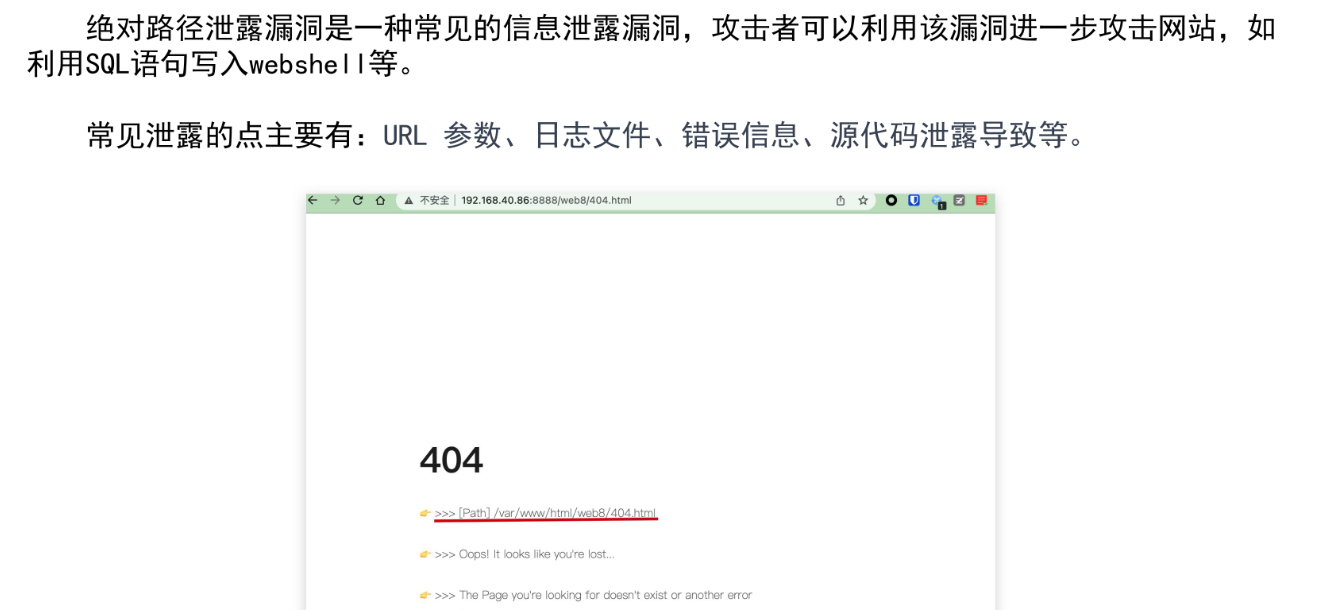The height and width of the screenshot is (610, 1341).
Task: Open the gray editor extension icon
Action: [x=958, y=200]
